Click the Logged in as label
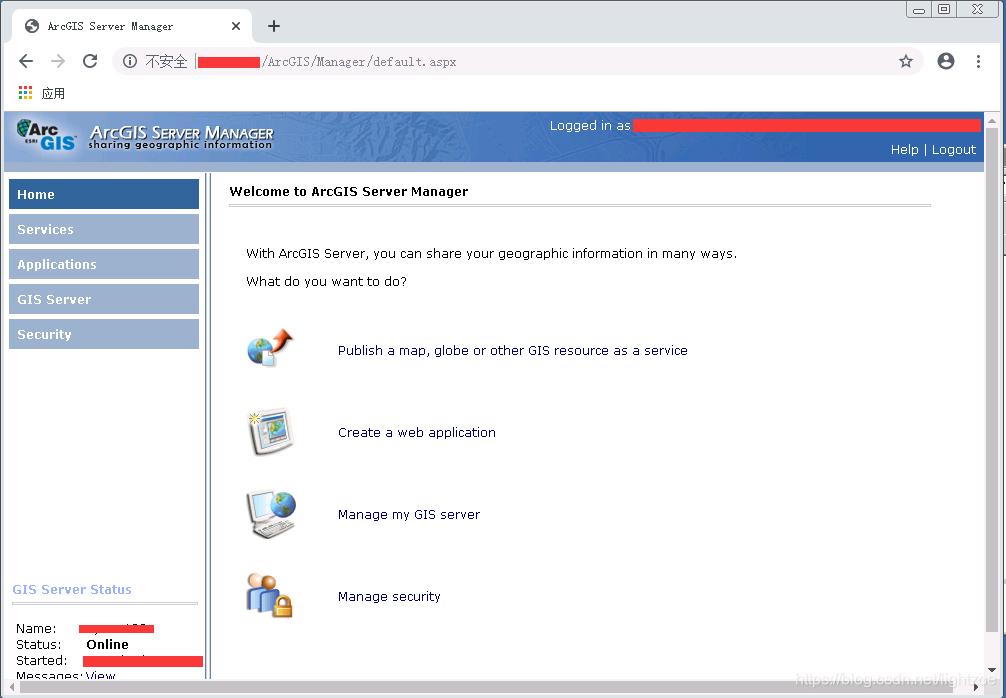This screenshot has height=698, width=1006. pos(590,126)
